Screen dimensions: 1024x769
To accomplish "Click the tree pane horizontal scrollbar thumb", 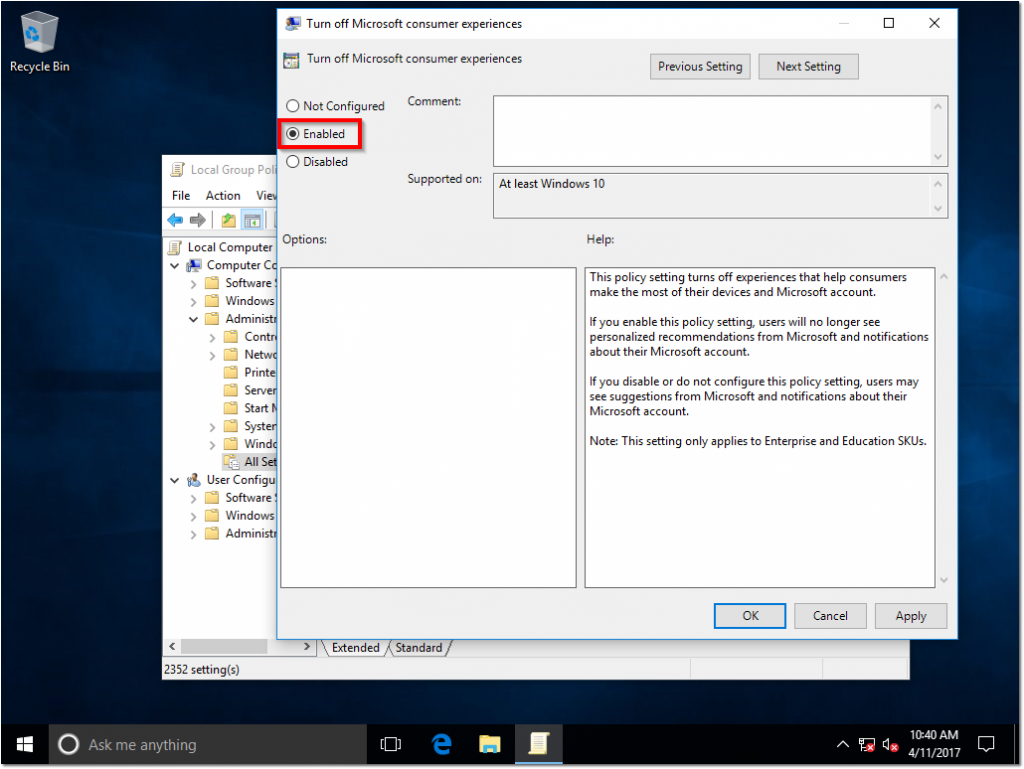I will (224, 646).
